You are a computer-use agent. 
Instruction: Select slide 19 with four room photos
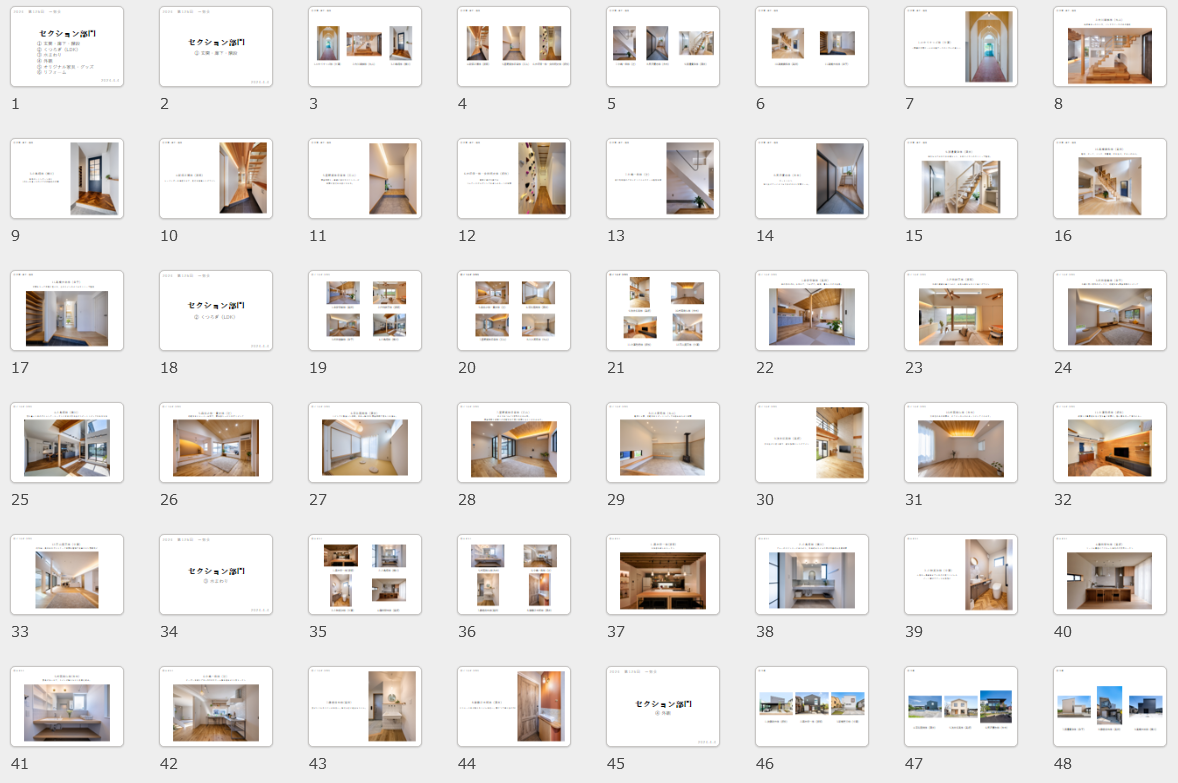click(x=365, y=311)
